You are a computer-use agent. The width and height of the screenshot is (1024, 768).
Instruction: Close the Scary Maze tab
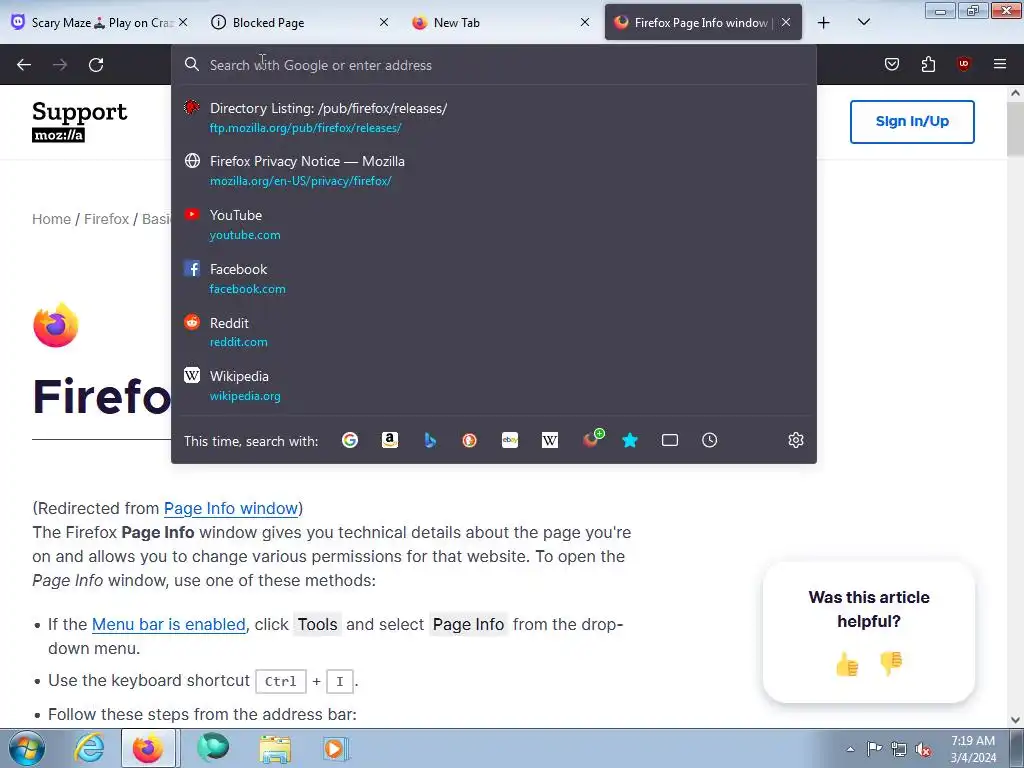coord(184,23)
